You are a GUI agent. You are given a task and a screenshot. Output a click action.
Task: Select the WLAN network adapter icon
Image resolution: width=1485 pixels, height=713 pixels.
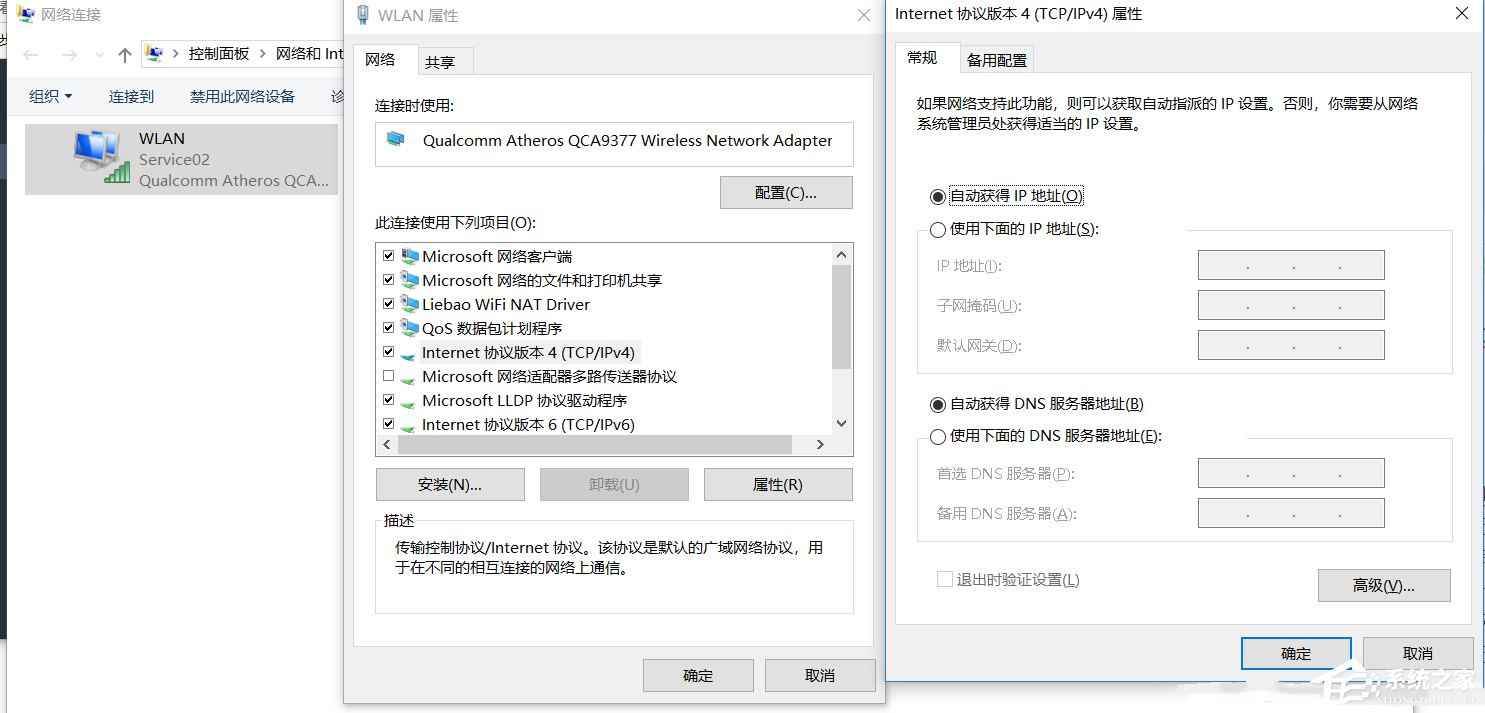[103, 157]
